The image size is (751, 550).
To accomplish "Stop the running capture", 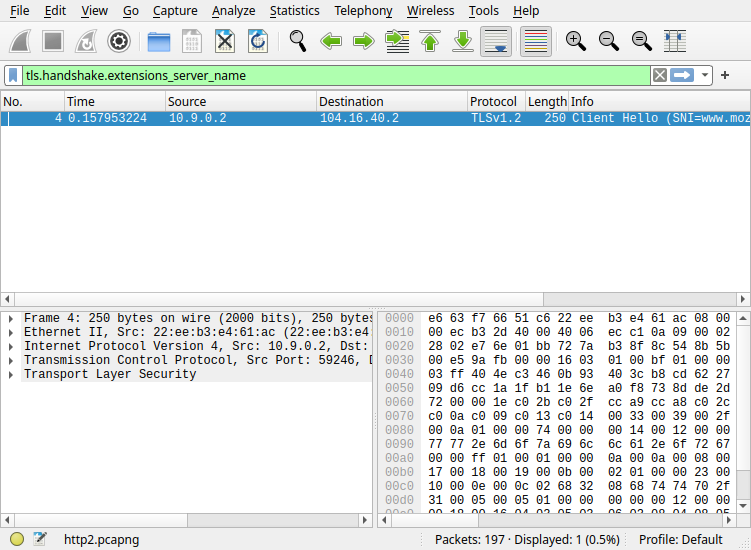I will [53, 41].
